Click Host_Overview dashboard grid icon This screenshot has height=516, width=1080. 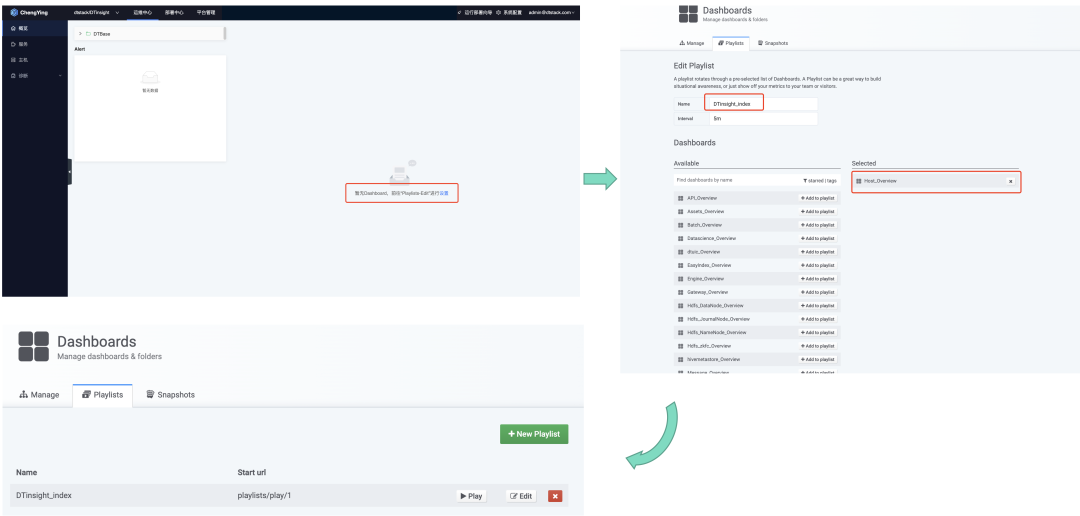tap(858, 181)
